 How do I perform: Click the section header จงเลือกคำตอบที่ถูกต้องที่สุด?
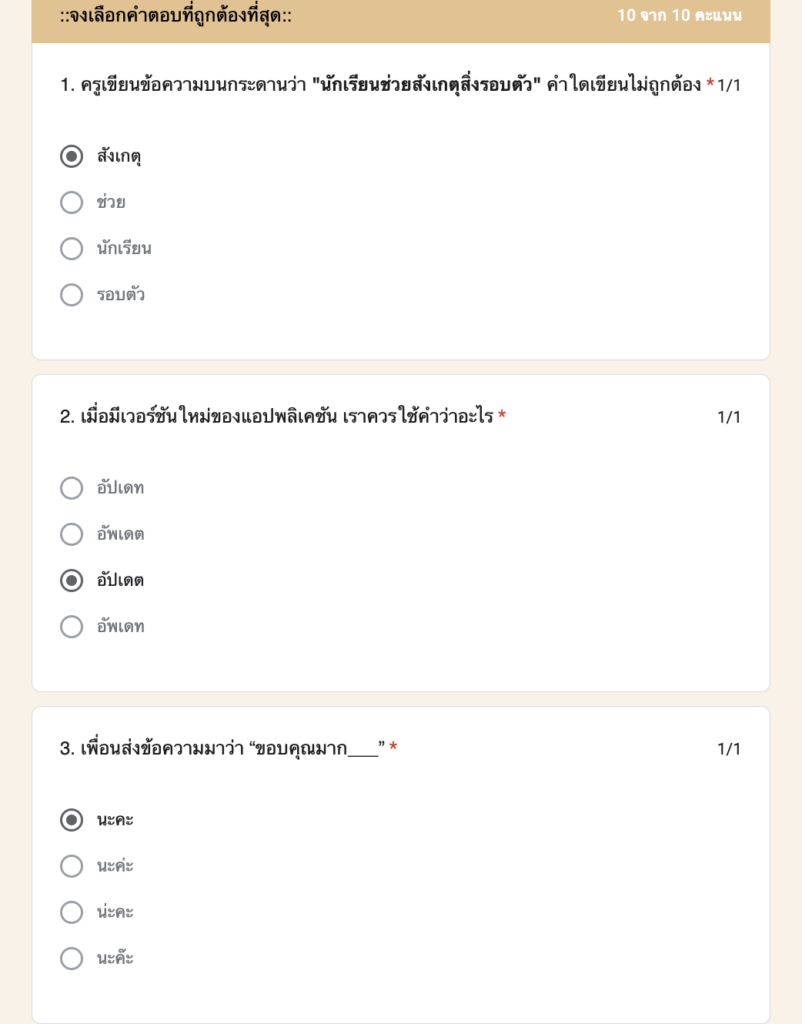coord(176,16)
